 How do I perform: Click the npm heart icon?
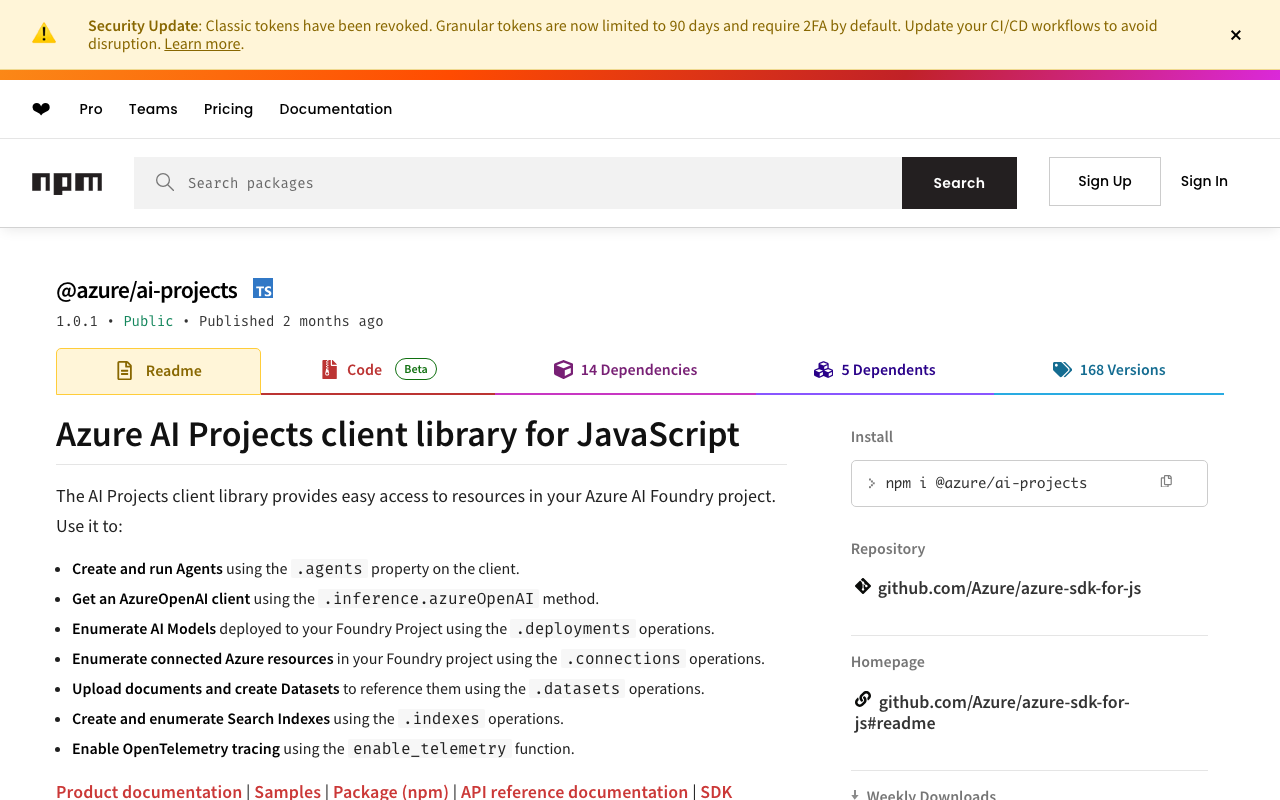[41, 109]
